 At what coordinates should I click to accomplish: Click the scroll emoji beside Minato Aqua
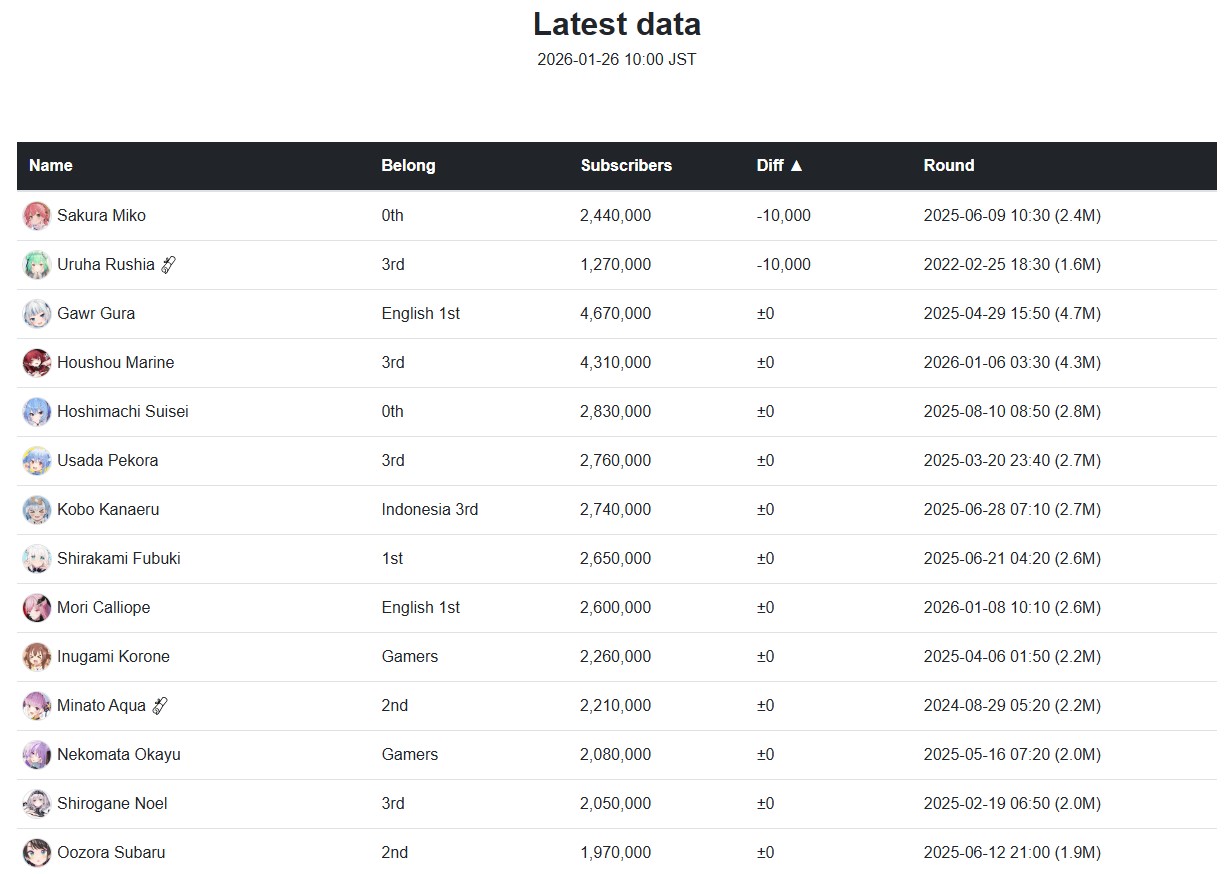pos(159,706)
